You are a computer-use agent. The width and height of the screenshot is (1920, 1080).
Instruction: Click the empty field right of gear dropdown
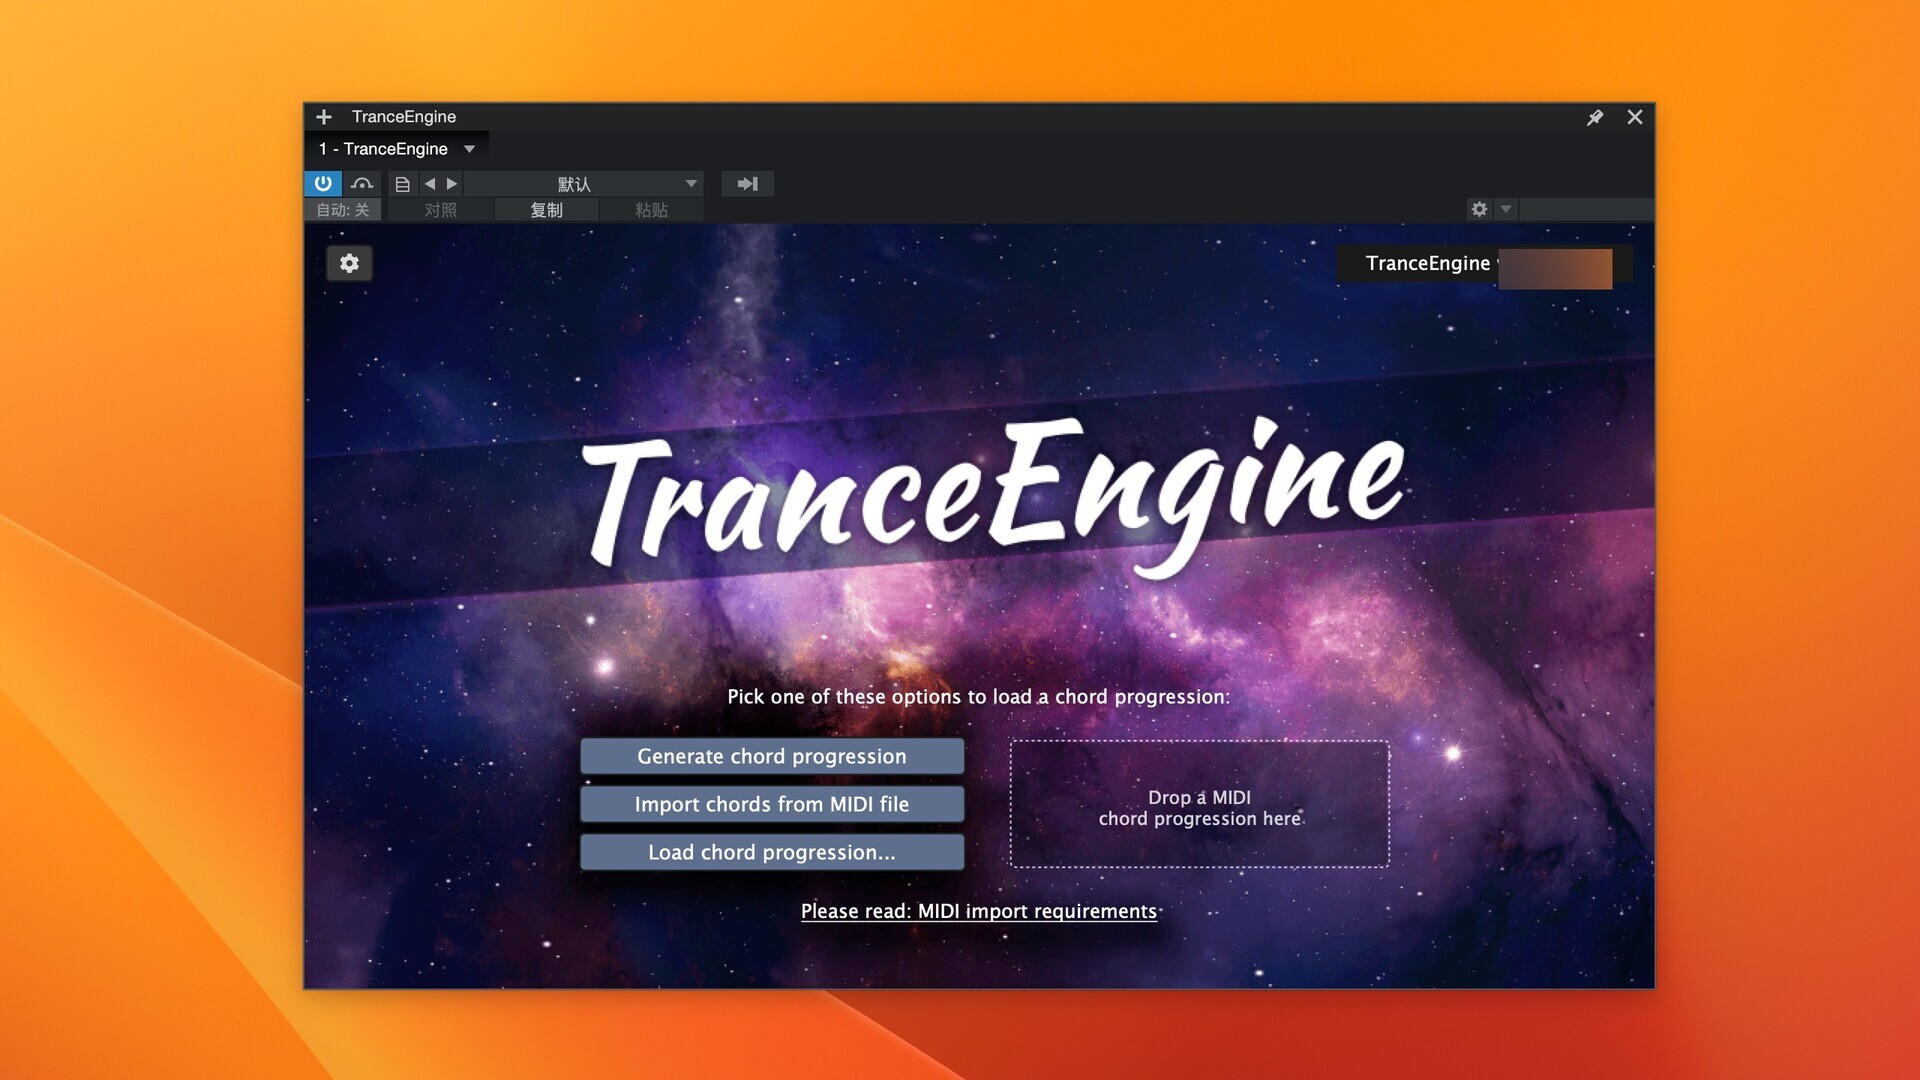click(1586, 209)
